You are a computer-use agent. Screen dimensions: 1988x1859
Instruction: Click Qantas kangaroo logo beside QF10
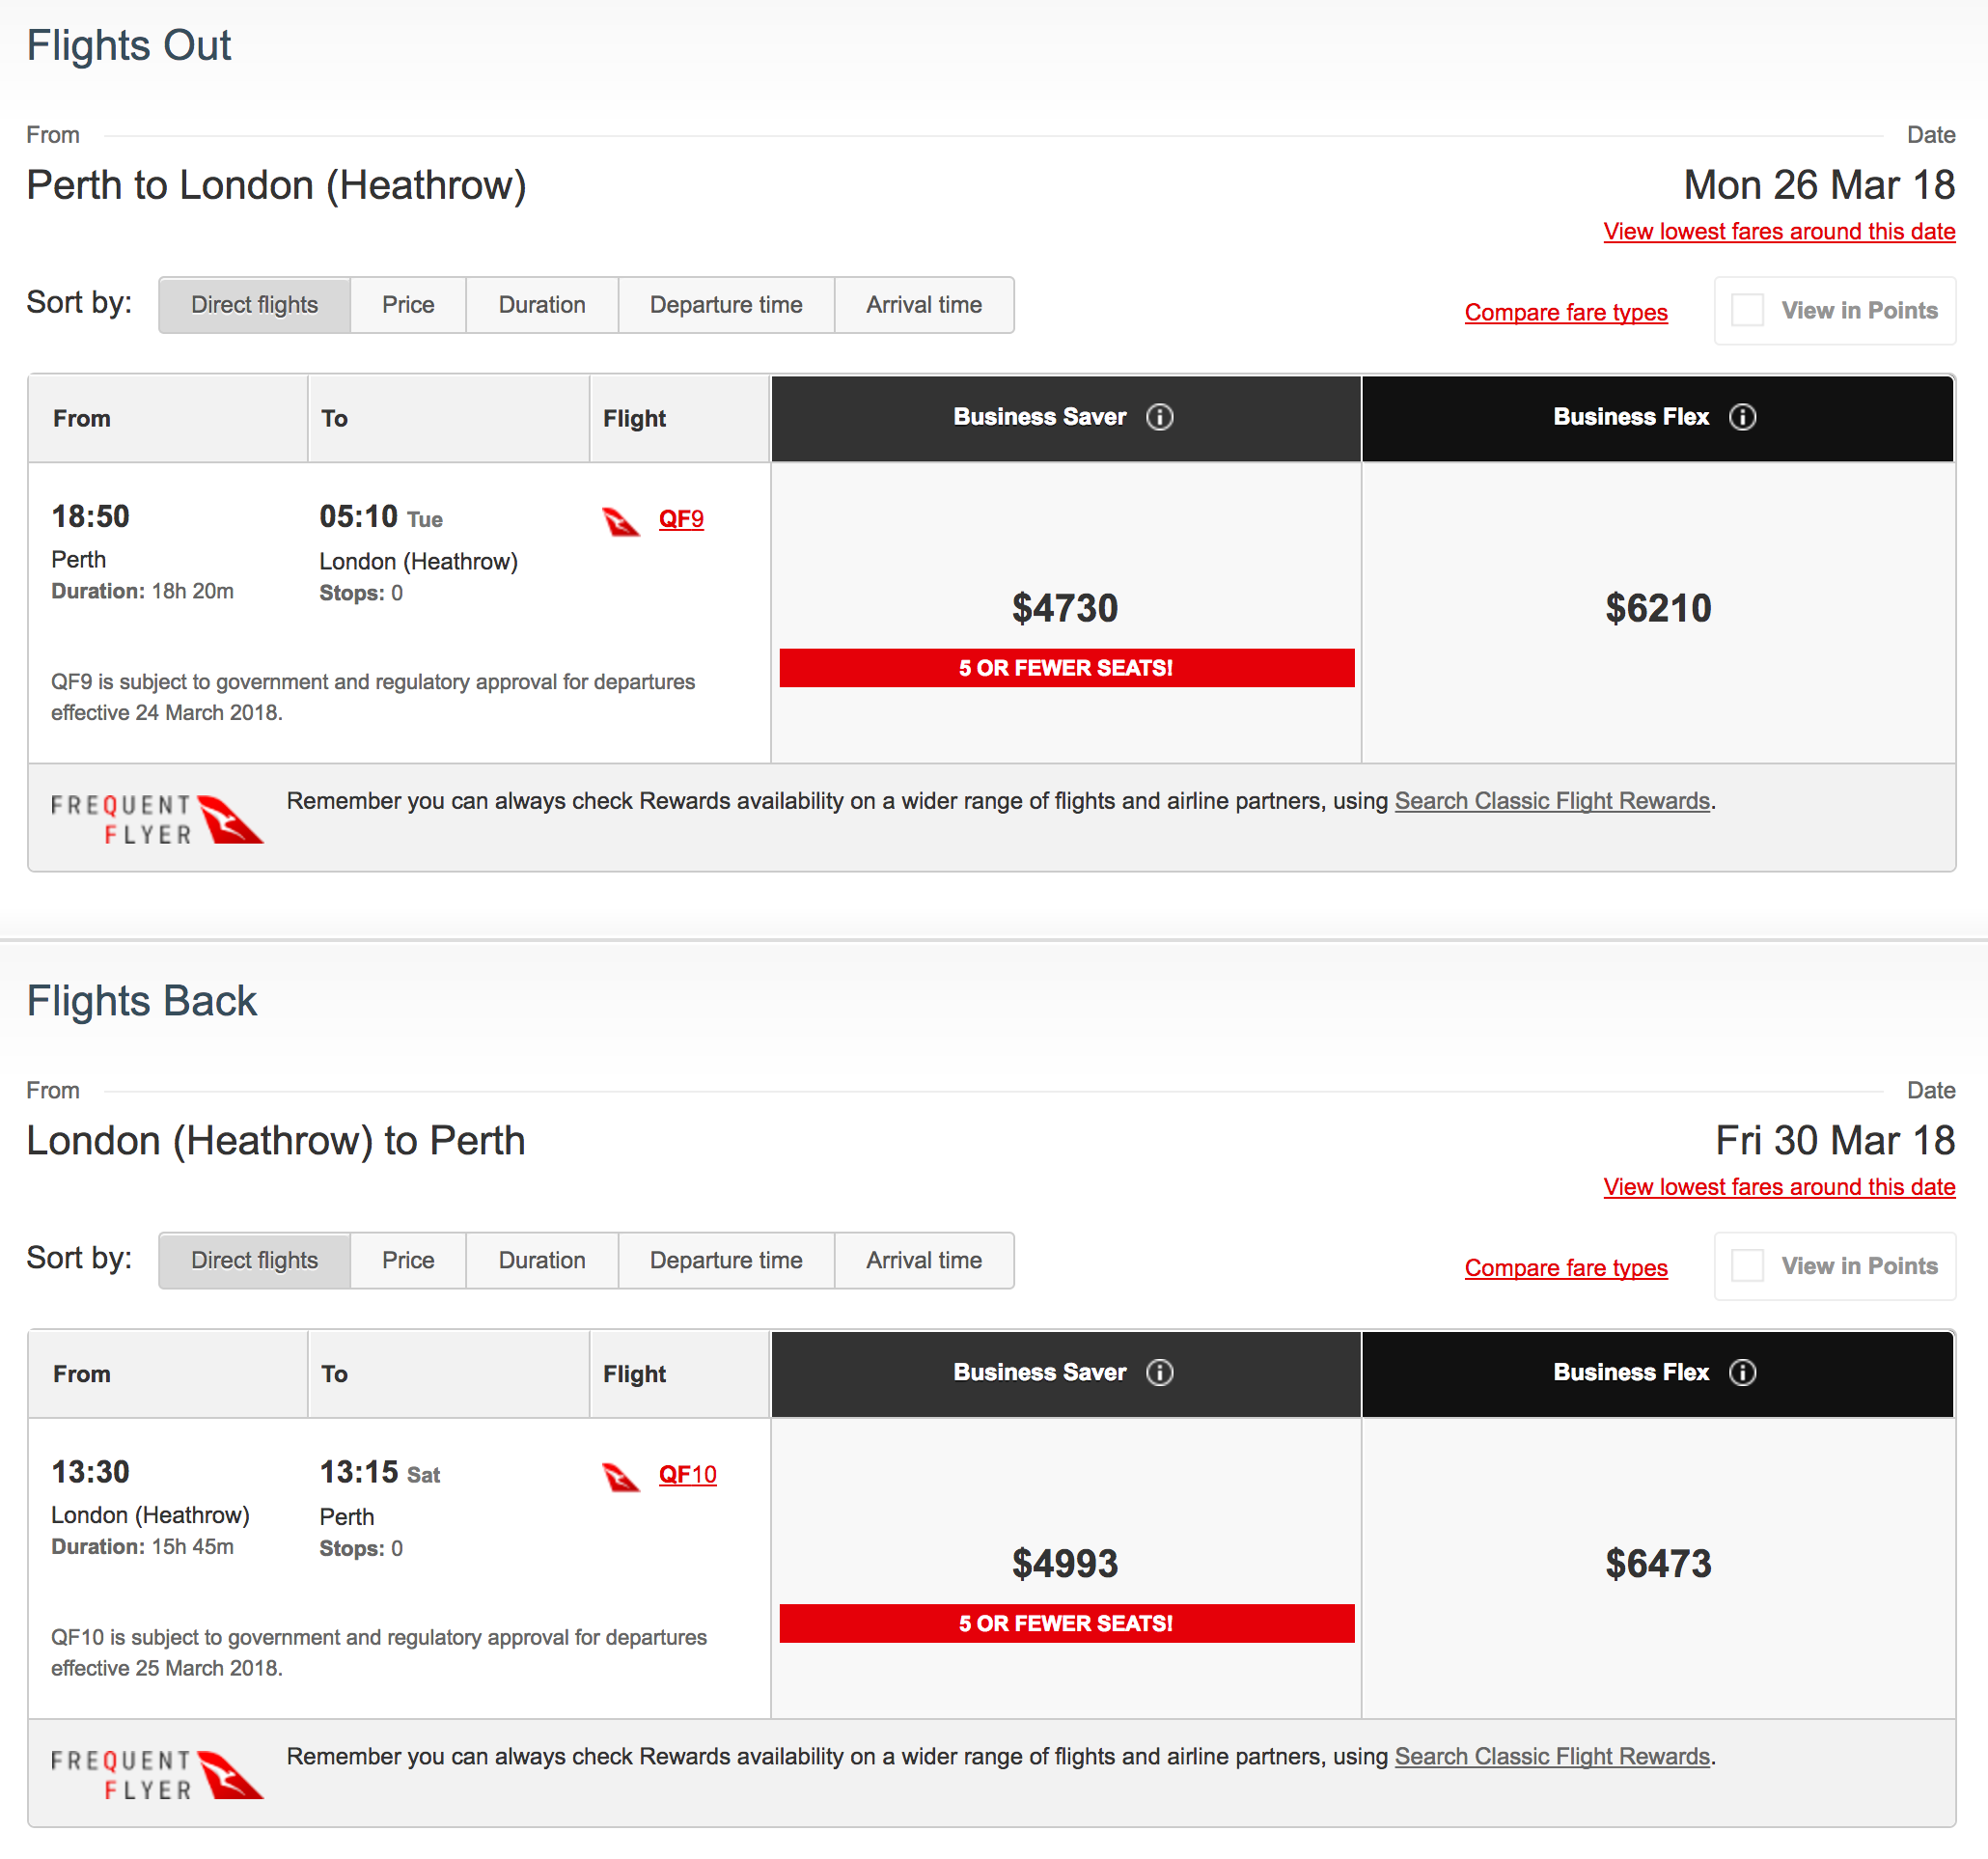point(620,1476)
